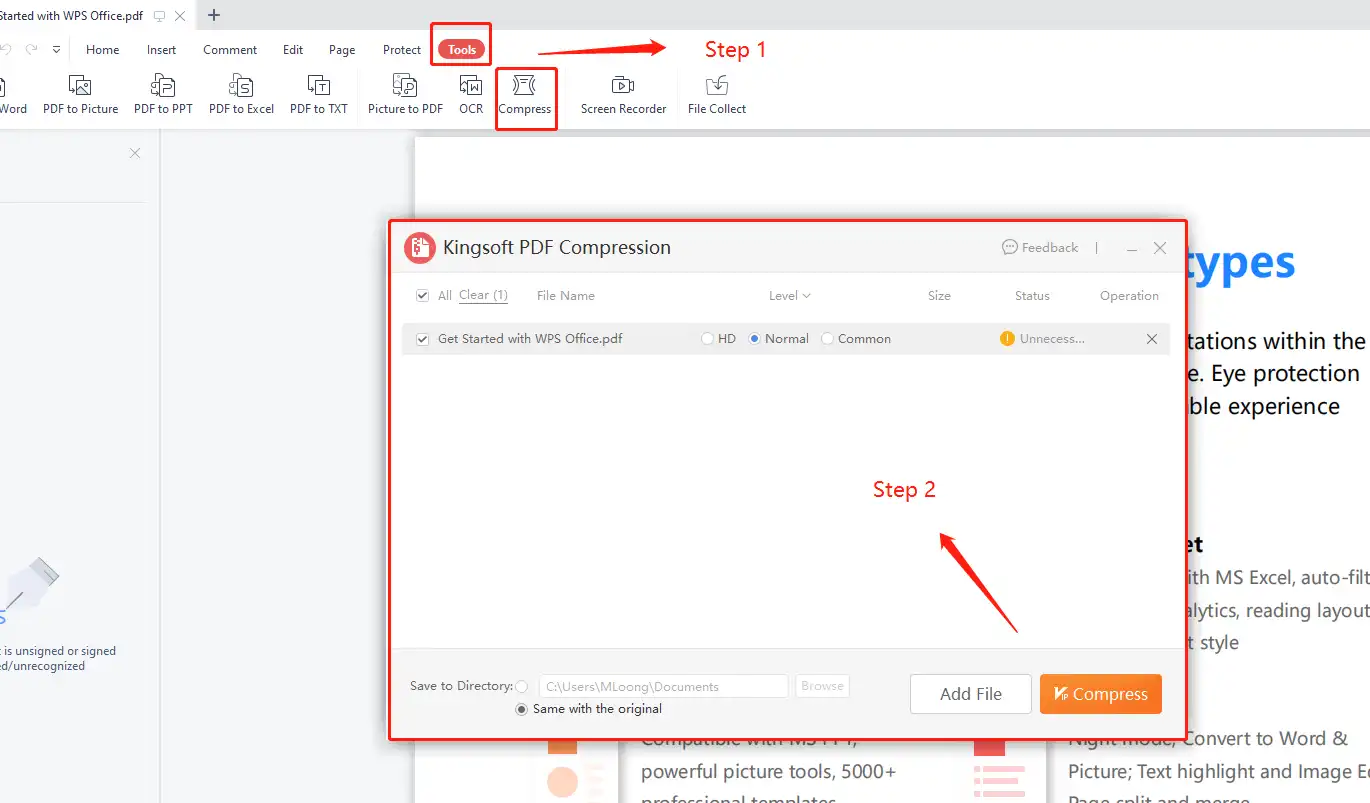Close the Get Started document tab
1370x803 pixels.
pyautogui.click(x=179, y=16)
